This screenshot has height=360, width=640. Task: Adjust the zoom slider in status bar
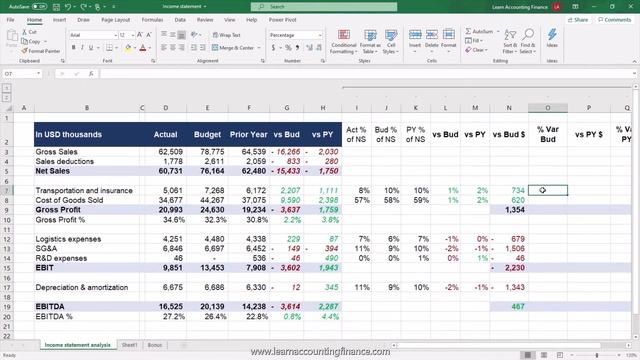point(596,356)
